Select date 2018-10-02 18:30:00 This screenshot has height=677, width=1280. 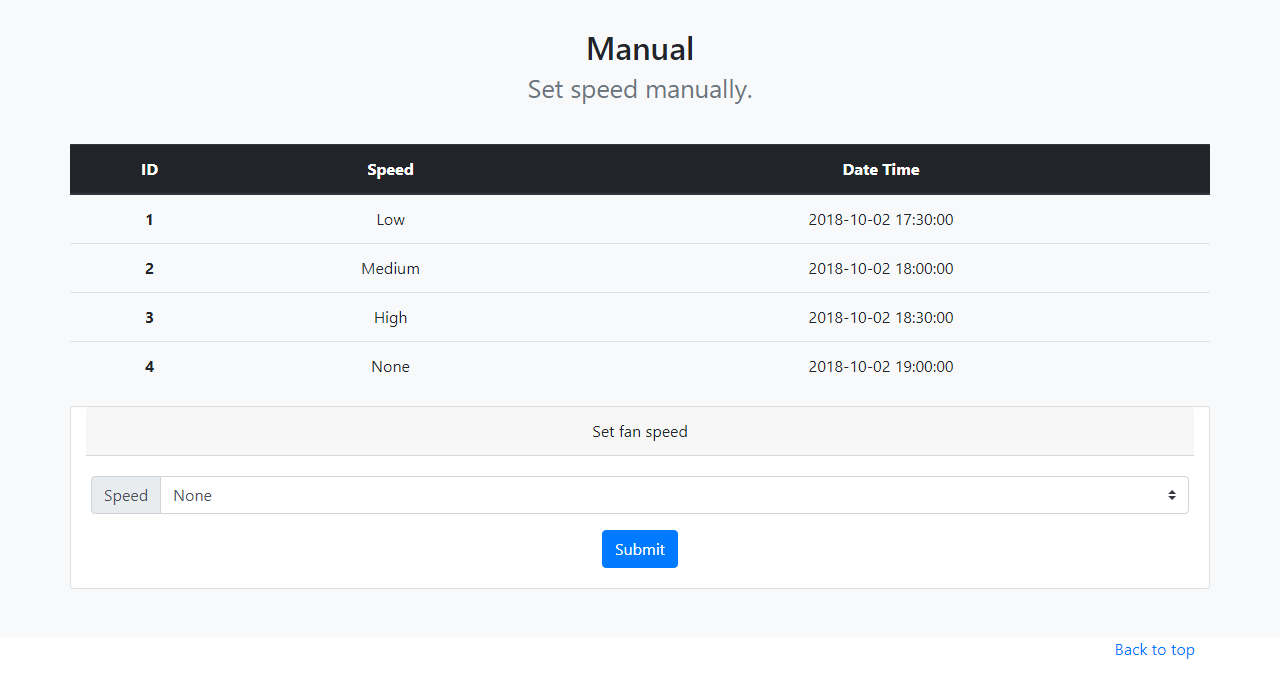tap(881, 317)
